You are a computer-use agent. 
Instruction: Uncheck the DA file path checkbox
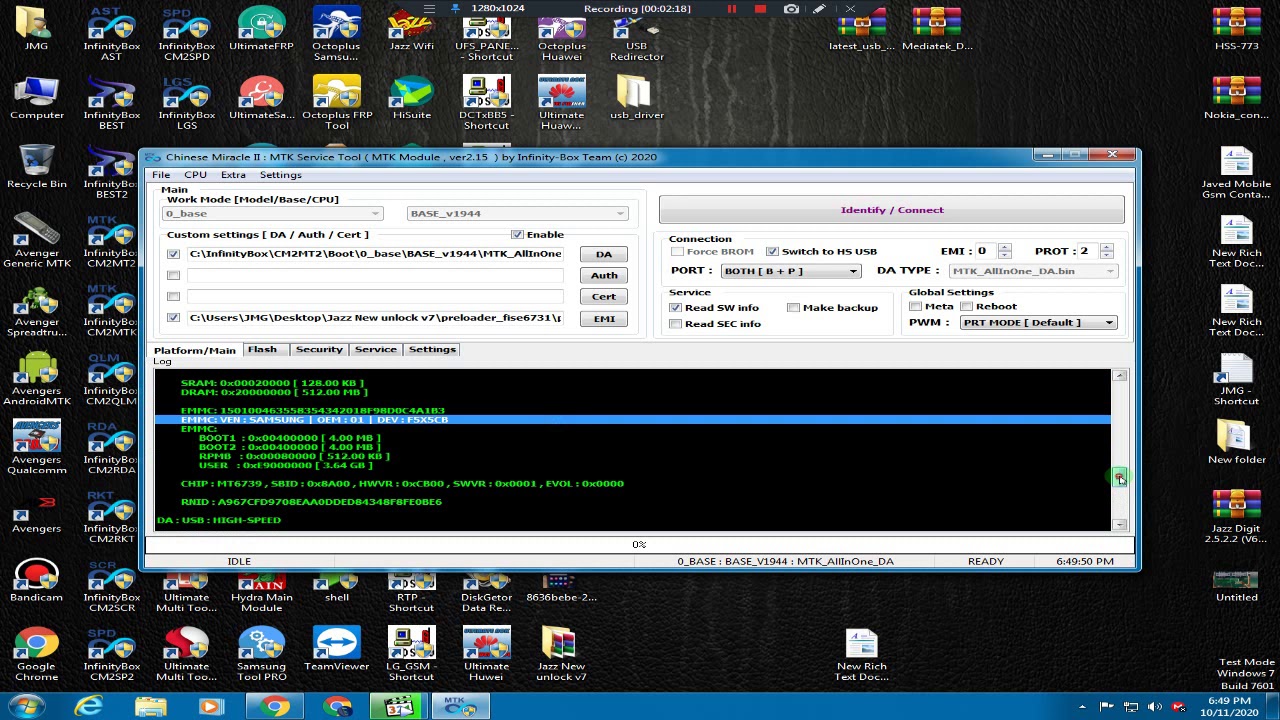pos(173,254)
